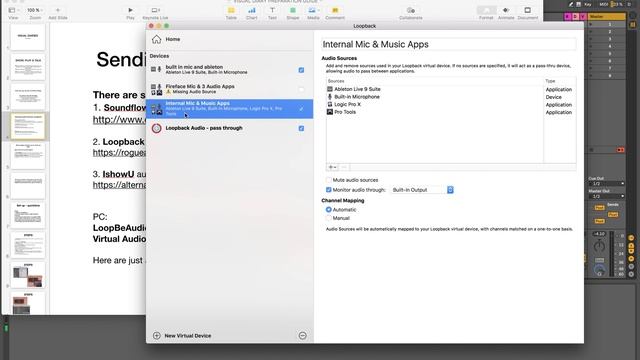640x360 pixels.
Task: Open the Animate inspector in Keynote
Action: coord(506,13)
